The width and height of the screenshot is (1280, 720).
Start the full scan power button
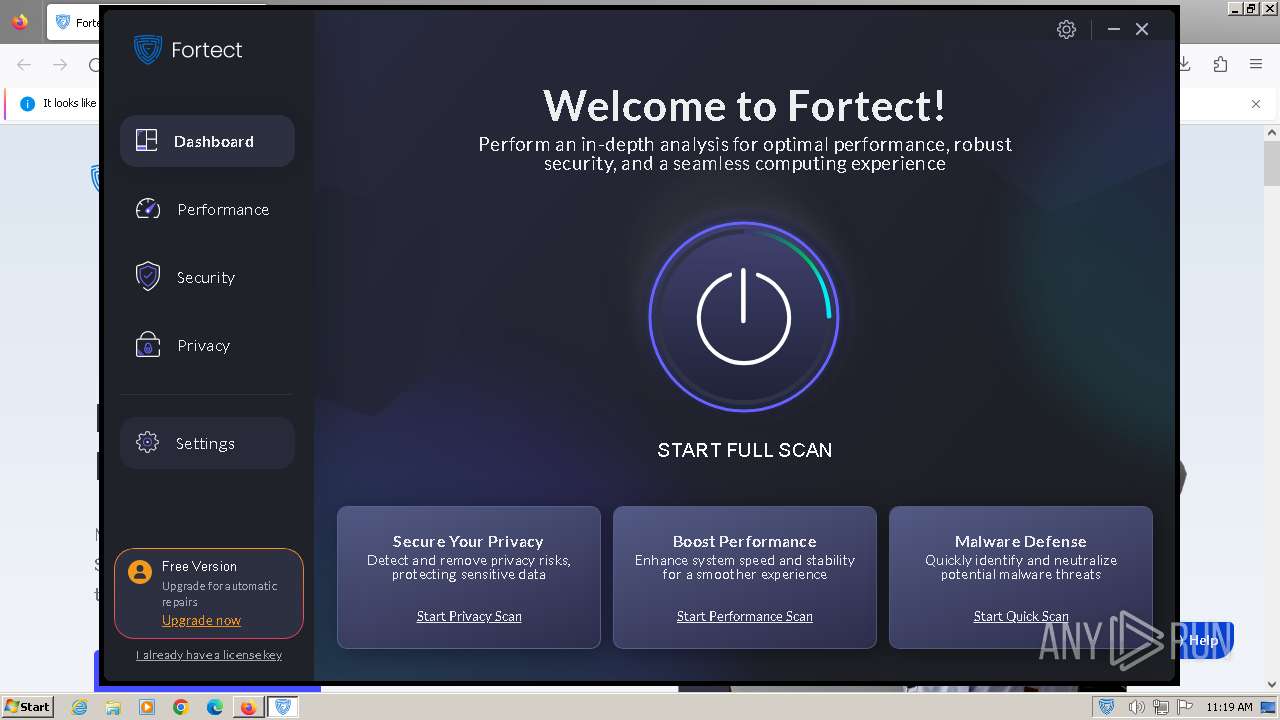point(744,317)
